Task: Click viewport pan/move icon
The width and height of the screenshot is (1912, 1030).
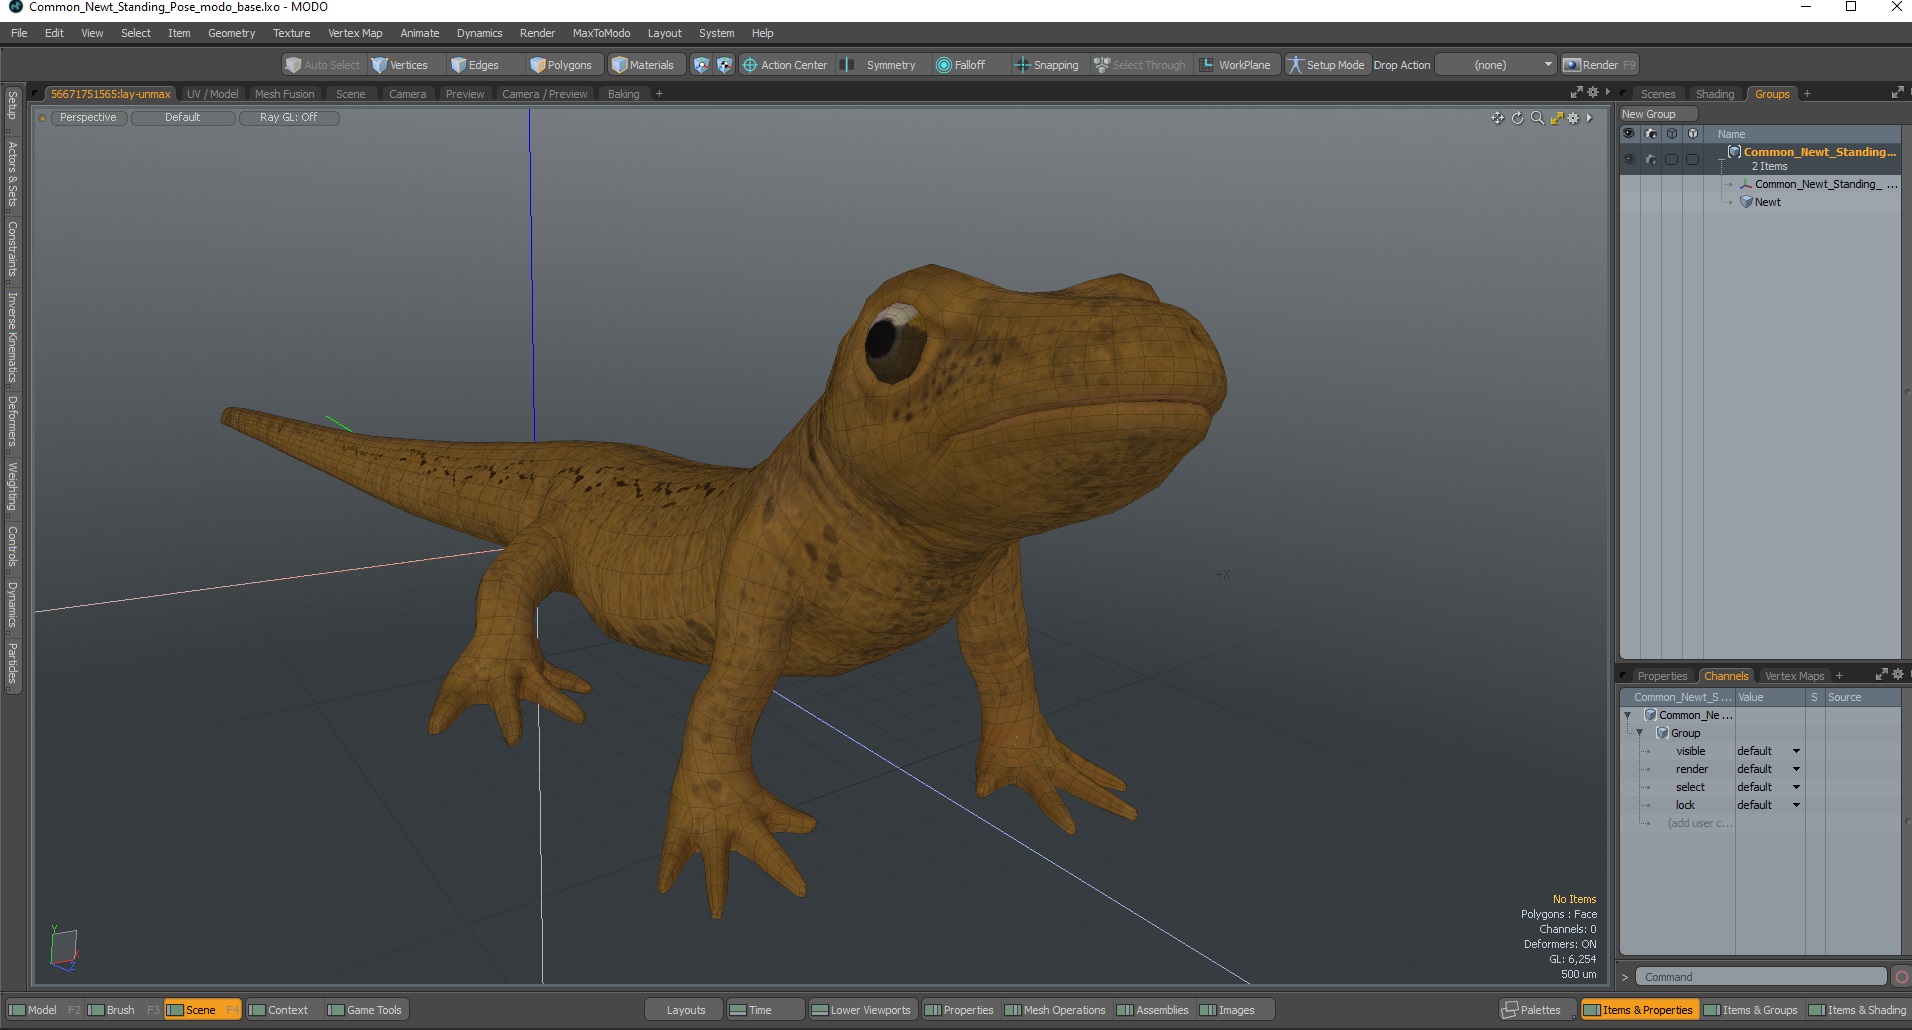Action: [1497, 118]
